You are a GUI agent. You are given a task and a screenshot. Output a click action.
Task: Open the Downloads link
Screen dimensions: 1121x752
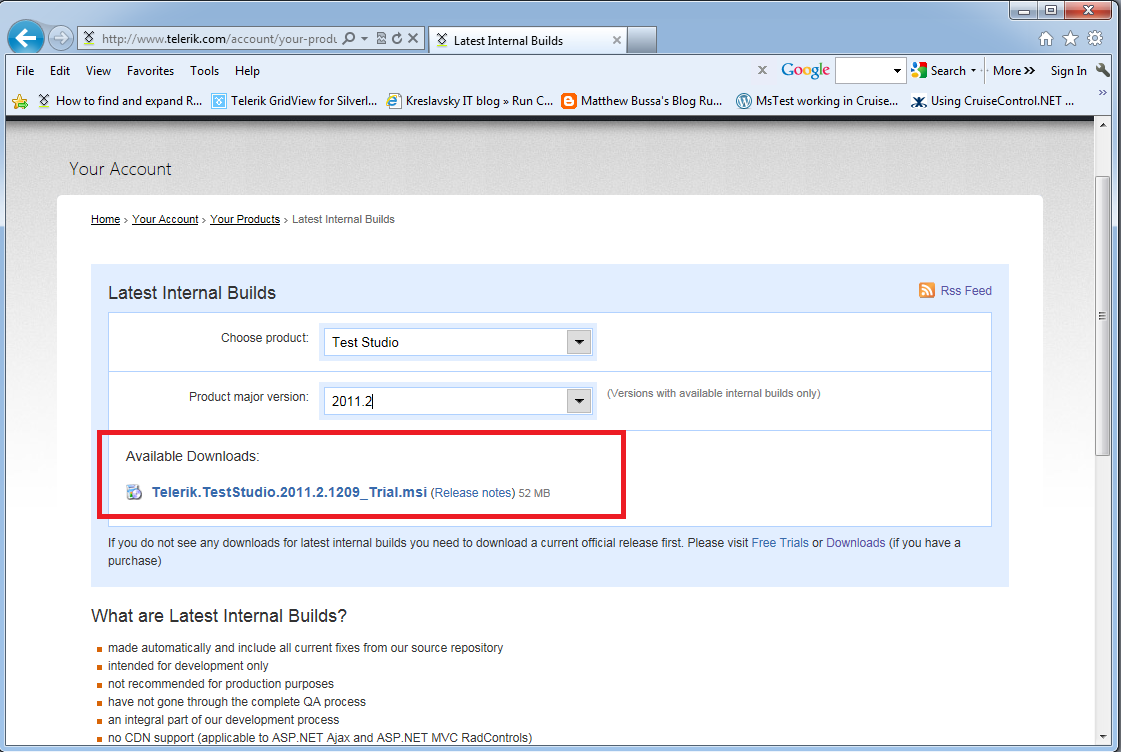click(855, 543)
